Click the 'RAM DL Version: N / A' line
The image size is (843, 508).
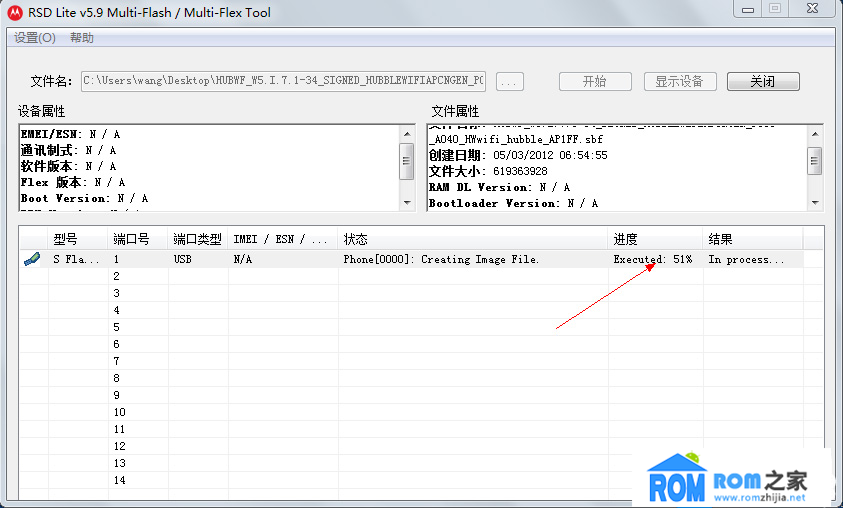pos(499,187)
